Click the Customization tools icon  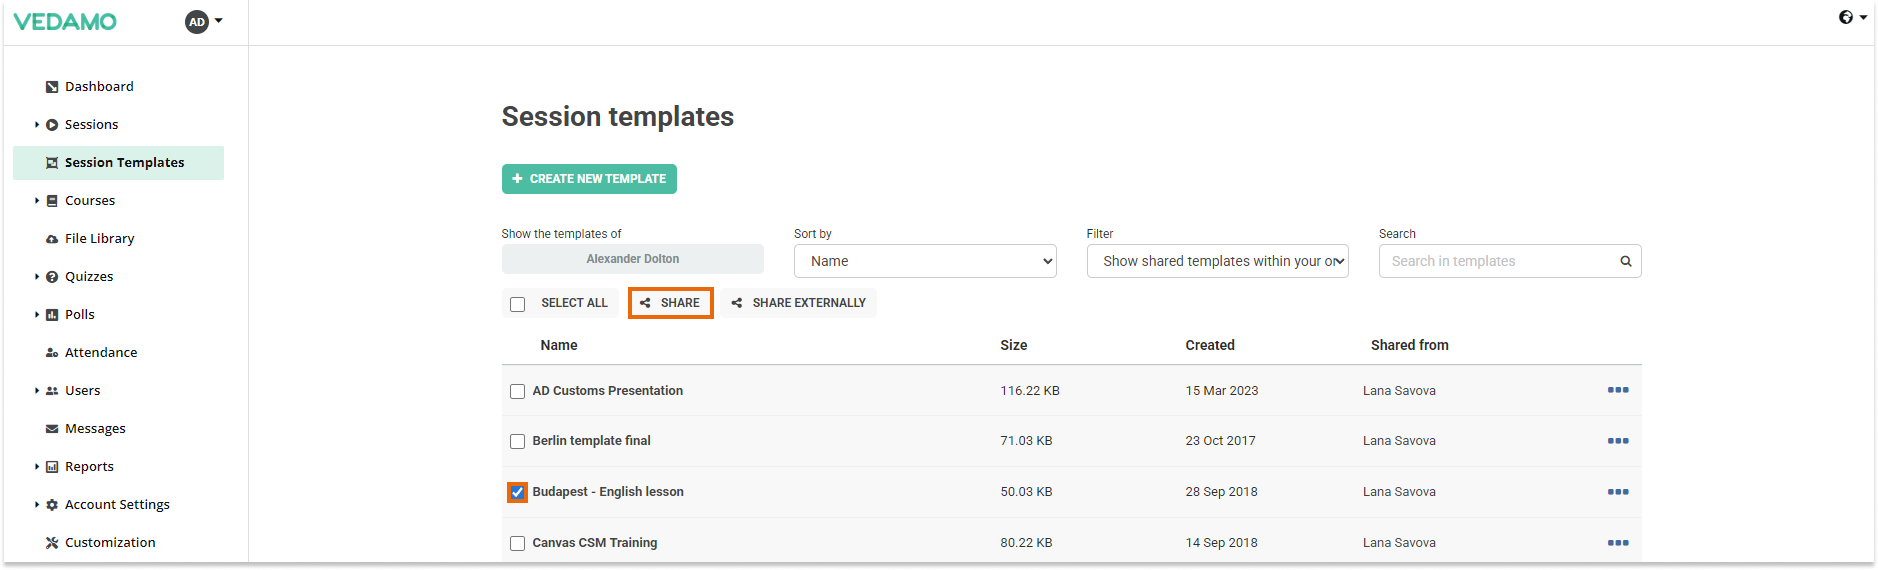click(x=52, y=543)
